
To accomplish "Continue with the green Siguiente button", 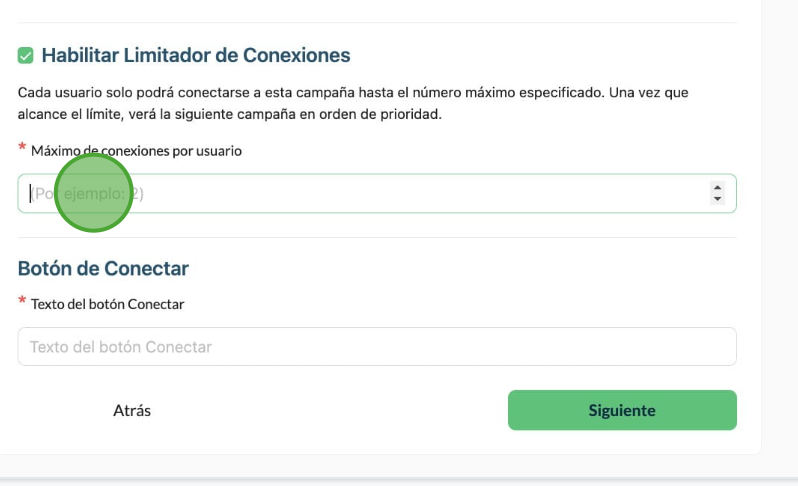I will click(x=622, y=410).
